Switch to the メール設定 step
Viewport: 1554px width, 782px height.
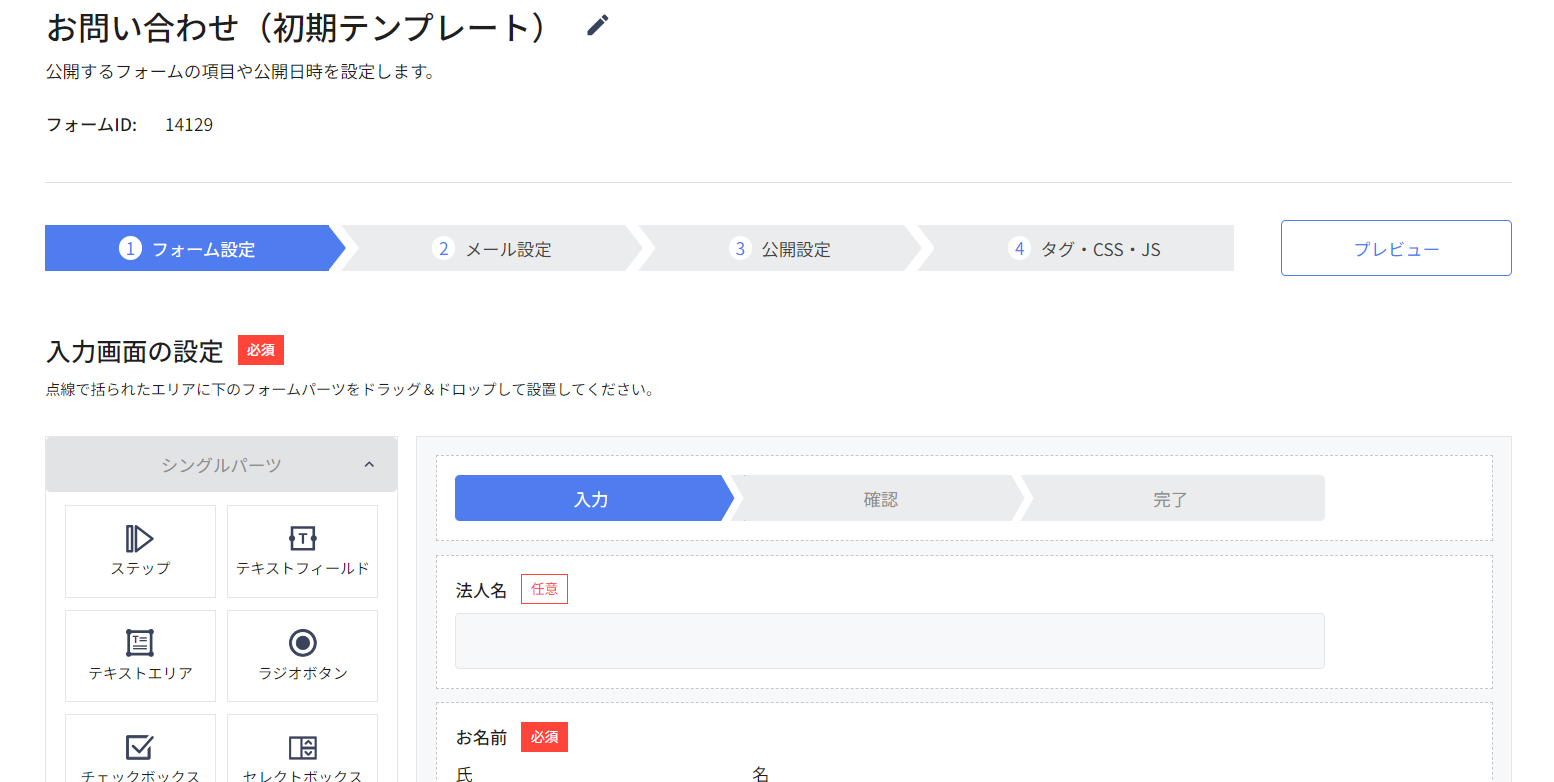pyautogui.click(x=492, y=249)
